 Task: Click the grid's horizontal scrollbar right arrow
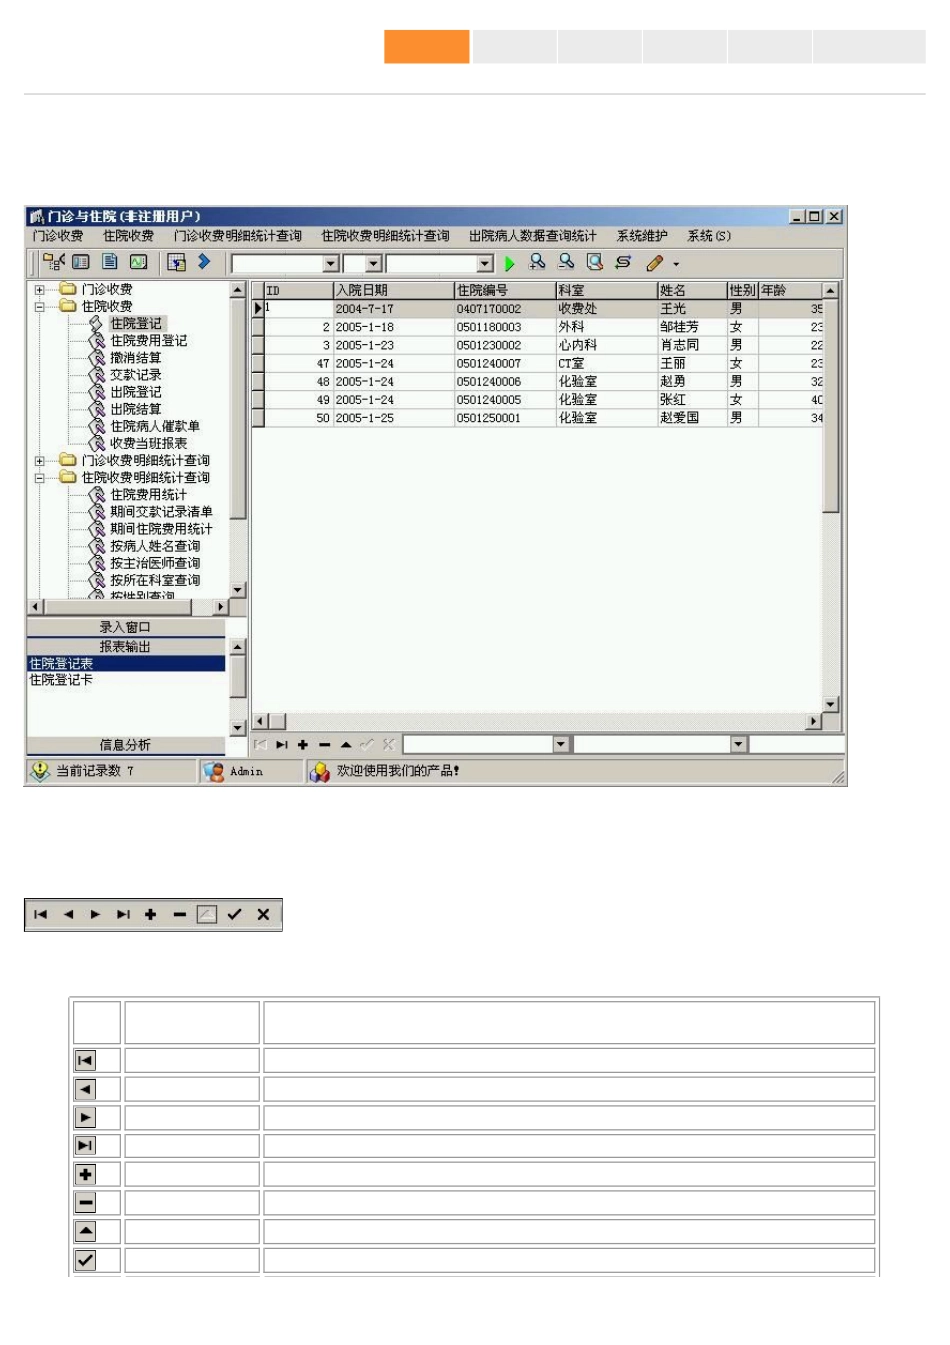pyautogui.click(x=814, y=721)
